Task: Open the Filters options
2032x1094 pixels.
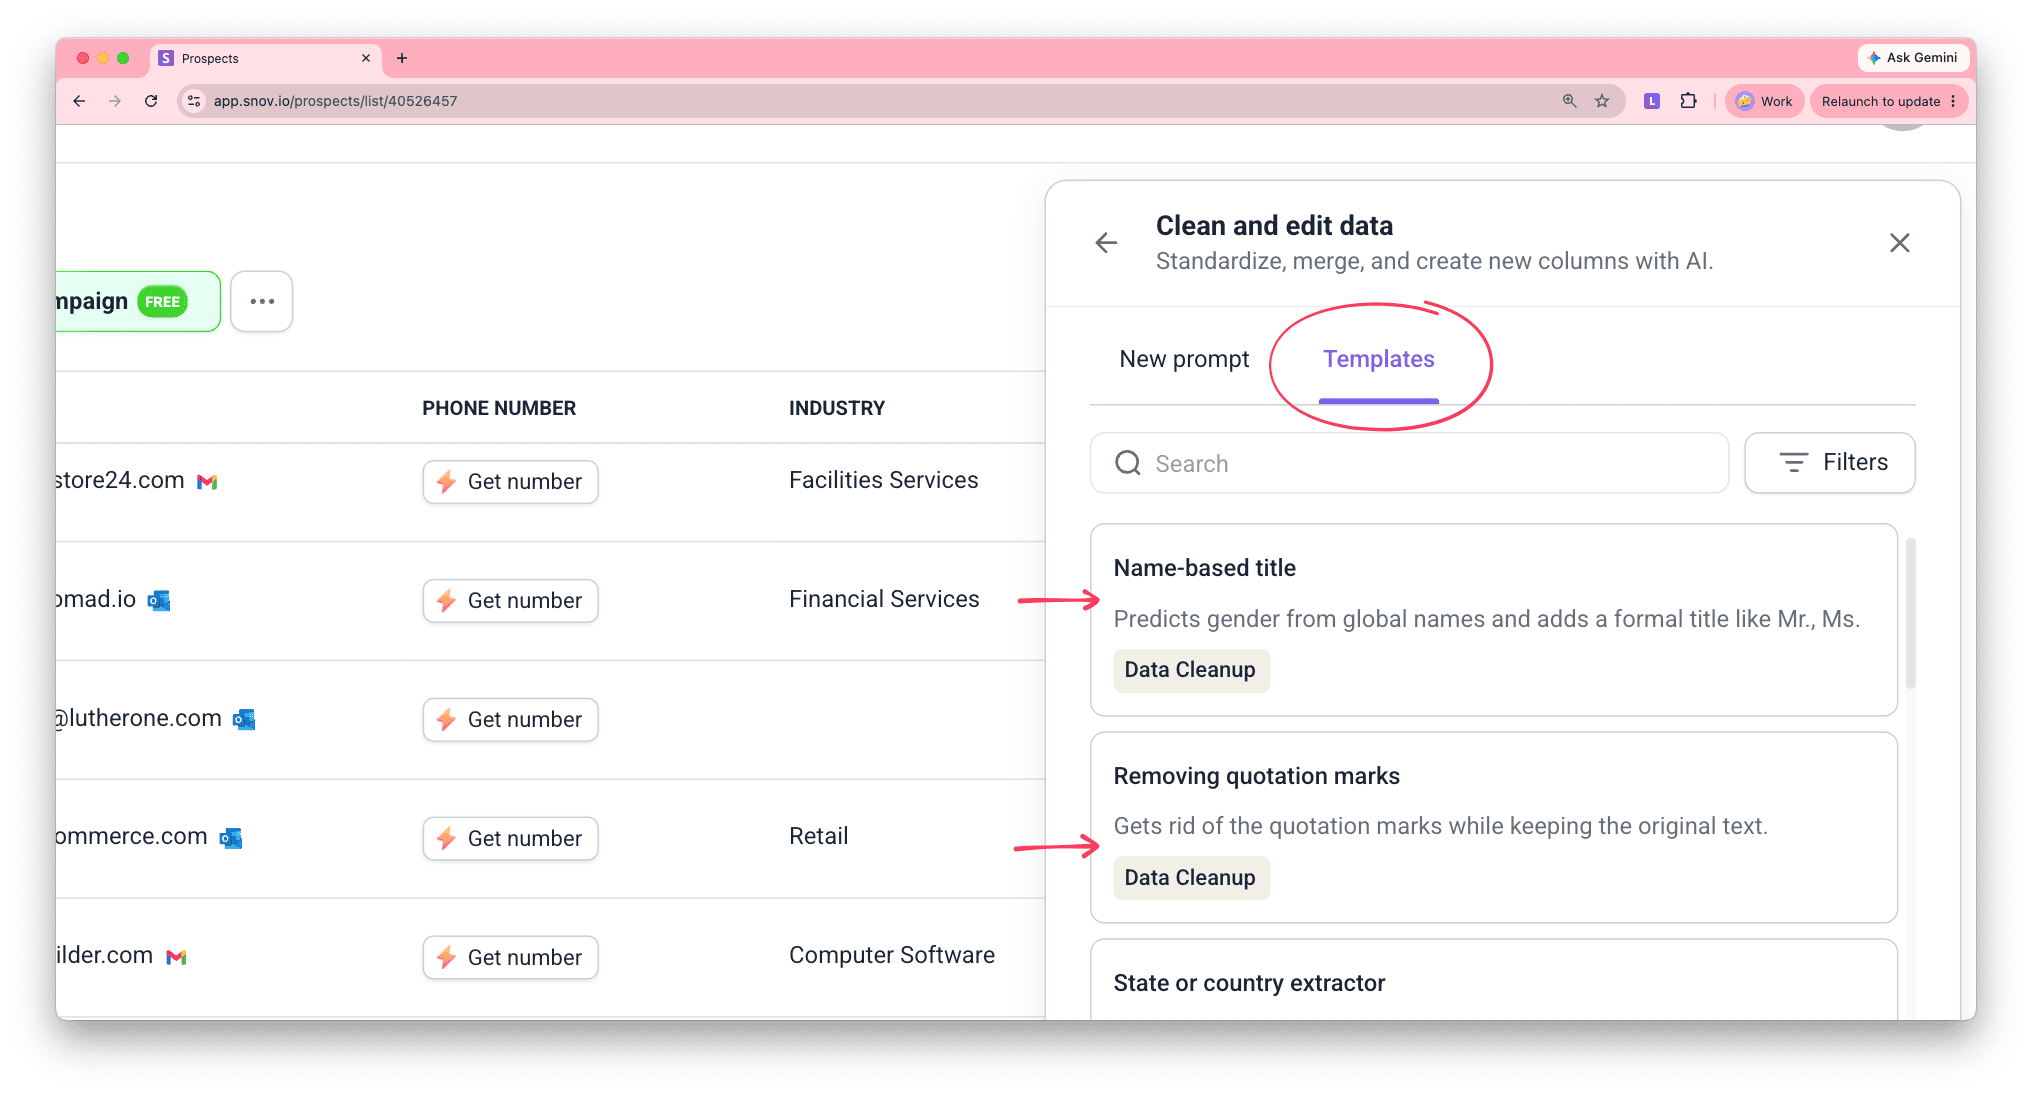Action: click(x=1829, y=462)
